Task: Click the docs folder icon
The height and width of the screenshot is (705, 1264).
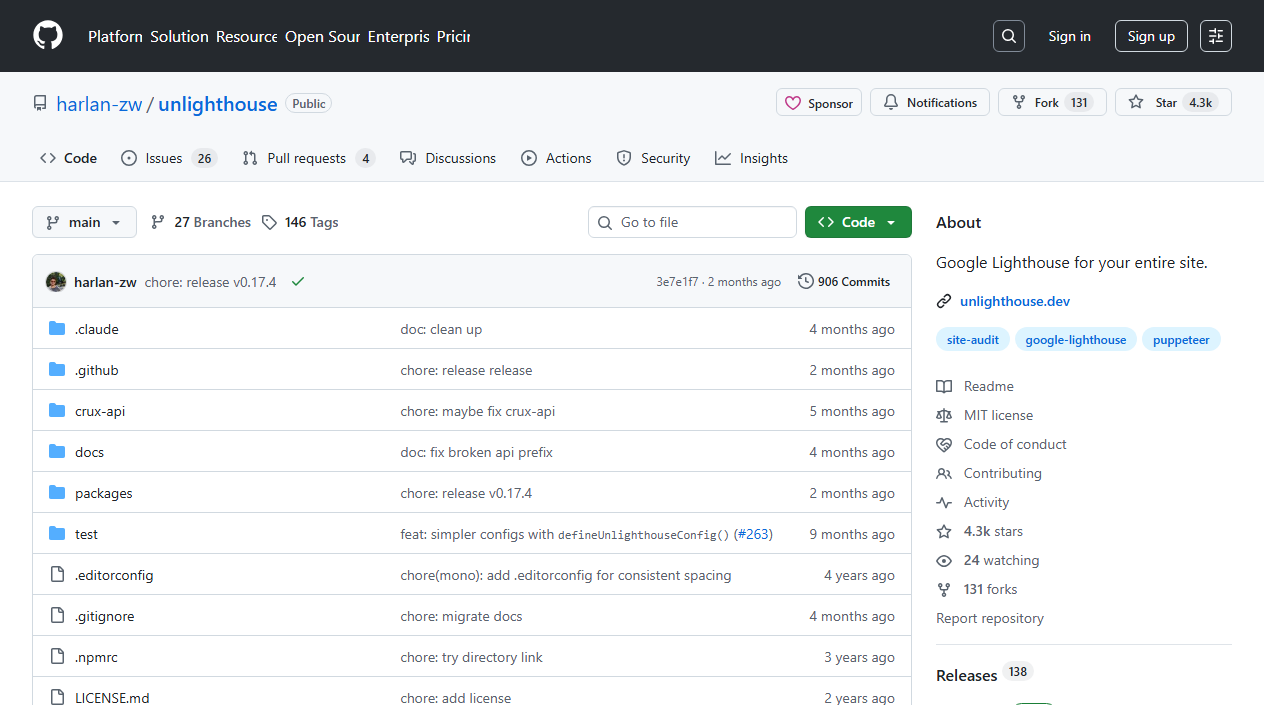Action: pos(57,452)
